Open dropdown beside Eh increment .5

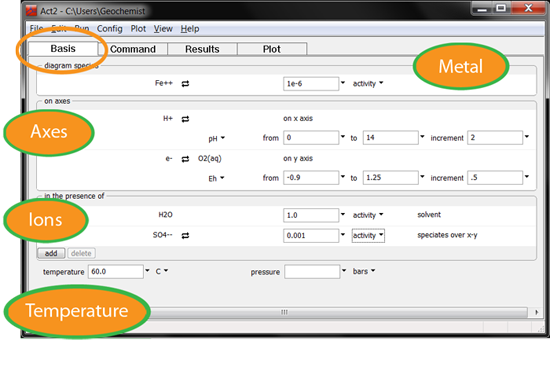point(527,177)
